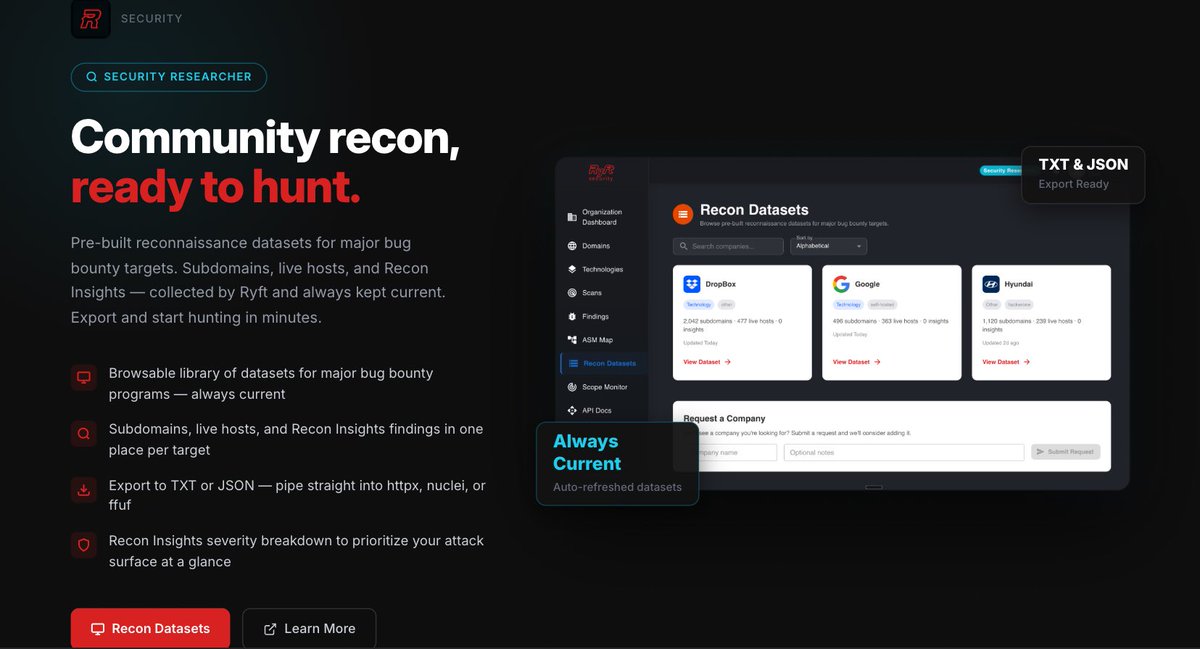Click the Ryft Security logo in the page header
Screen dimensions: 1200x649
91,18
